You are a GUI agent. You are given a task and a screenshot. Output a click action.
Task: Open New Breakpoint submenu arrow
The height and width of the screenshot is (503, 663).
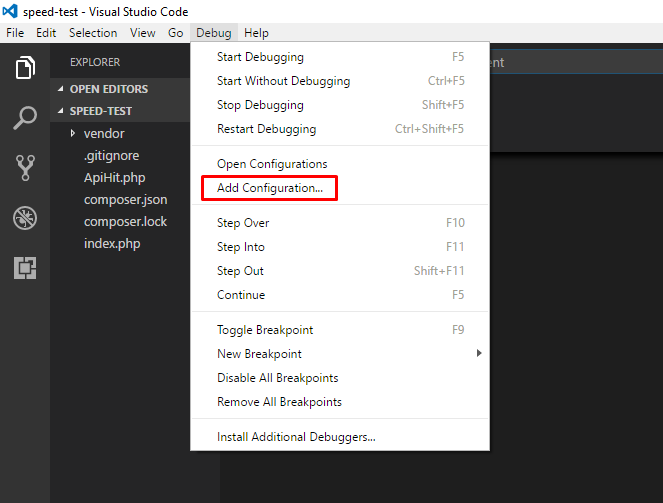[479, 354]
